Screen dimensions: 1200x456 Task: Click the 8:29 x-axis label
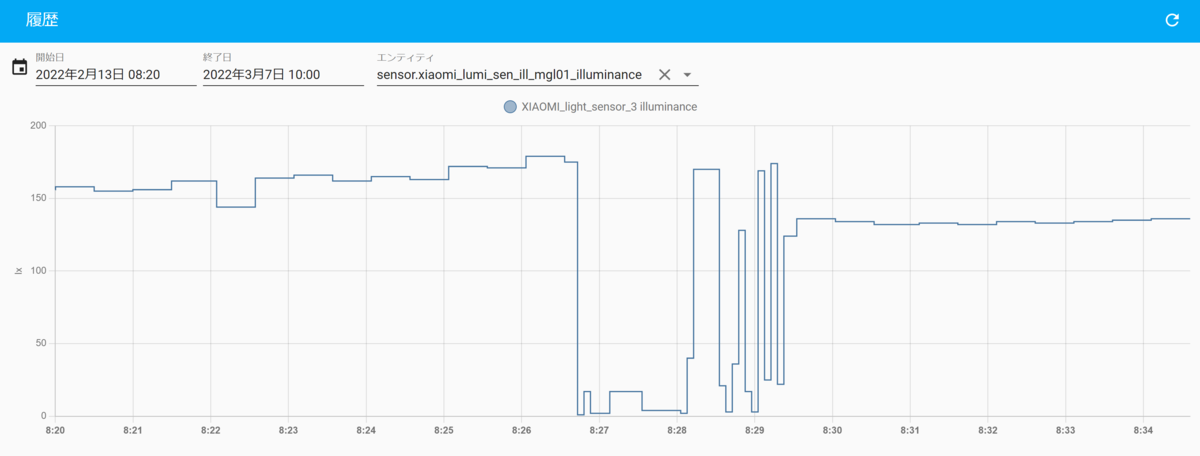(755, 430)
